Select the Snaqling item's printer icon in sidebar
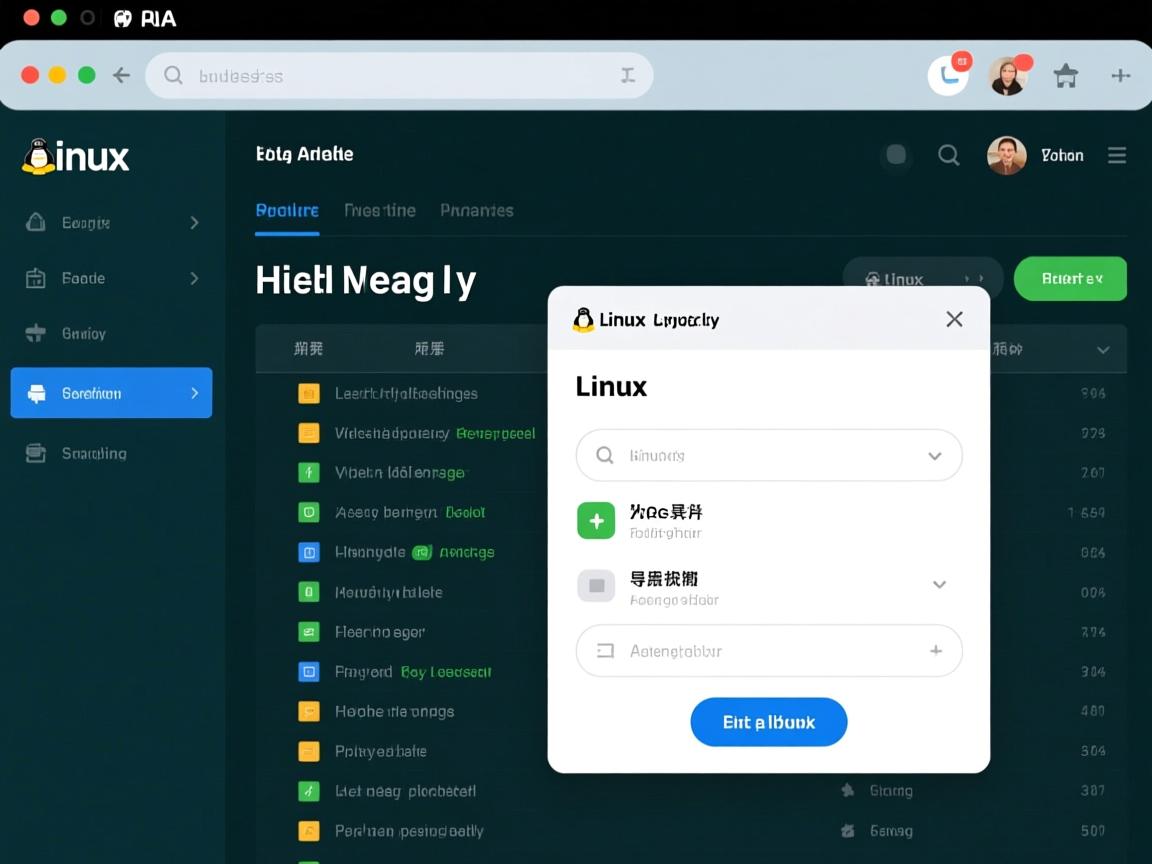Viewport: 1152px width, 864px height. pyautogui.click(x=37, y=453)
